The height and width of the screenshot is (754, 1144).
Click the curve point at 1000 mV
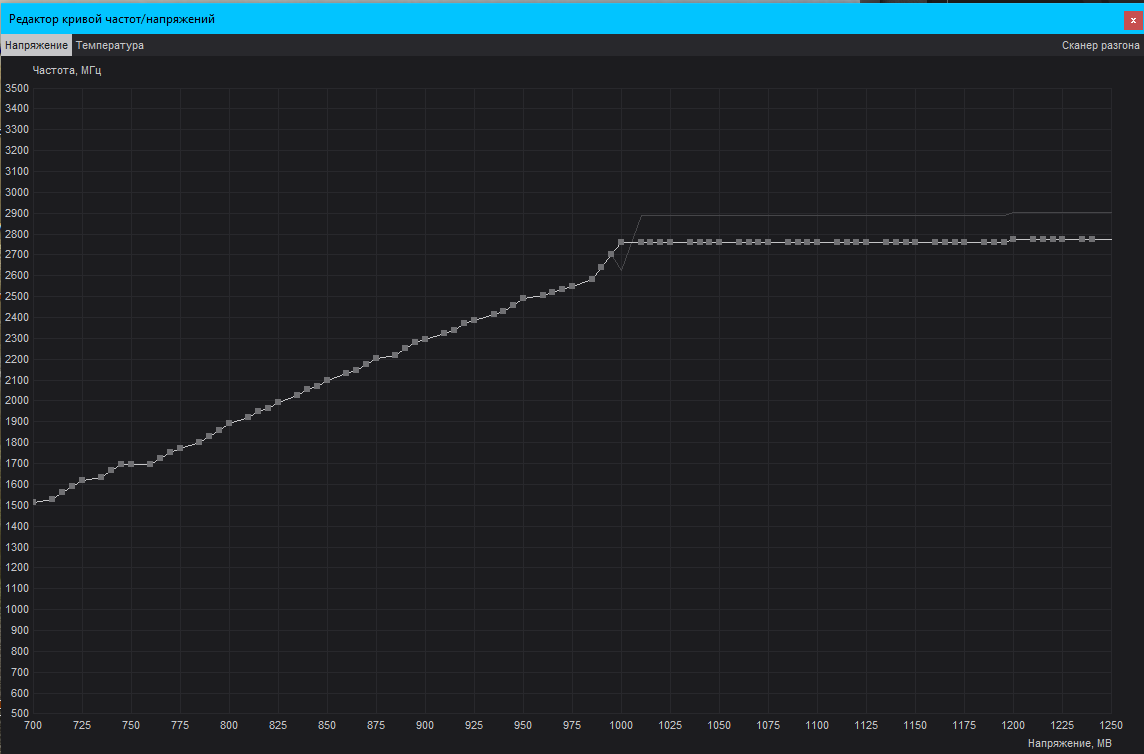621,242
